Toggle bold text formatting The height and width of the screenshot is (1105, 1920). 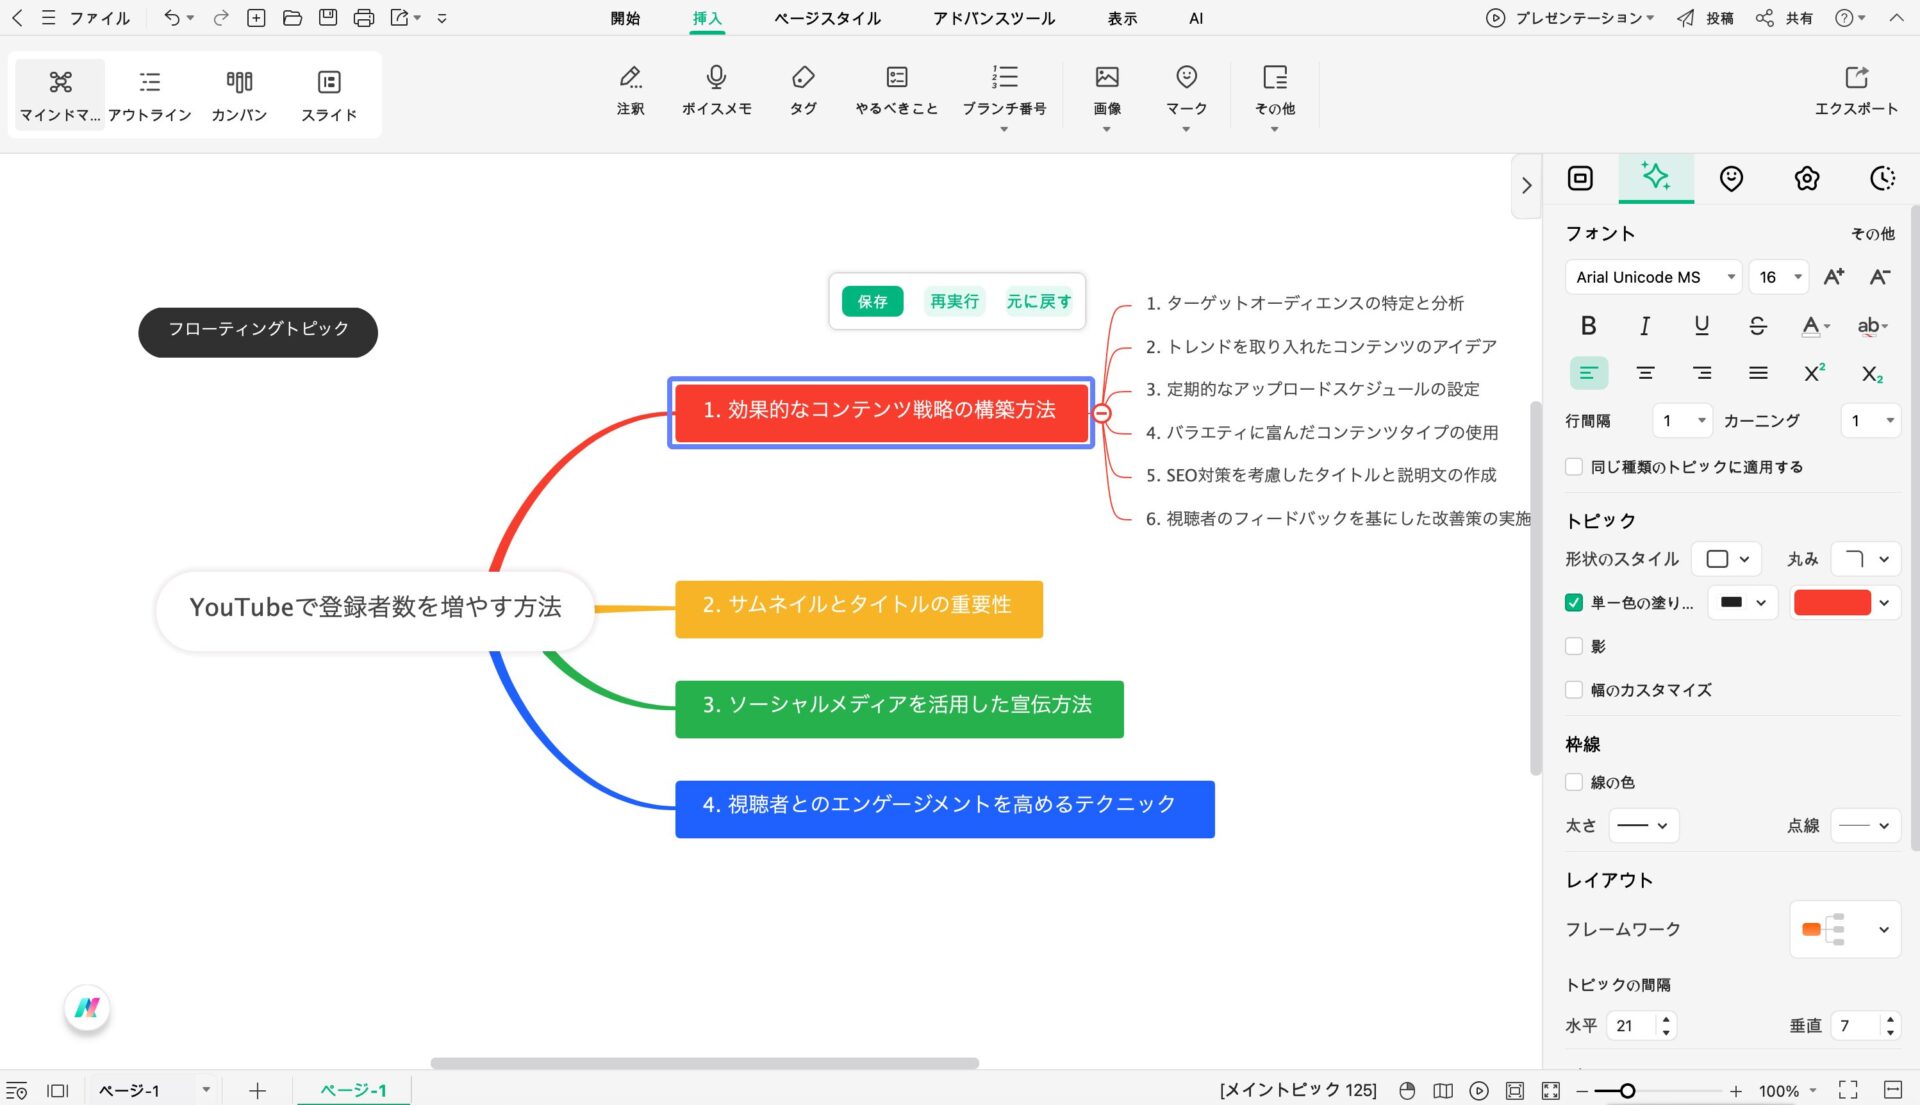point(1588,326)
